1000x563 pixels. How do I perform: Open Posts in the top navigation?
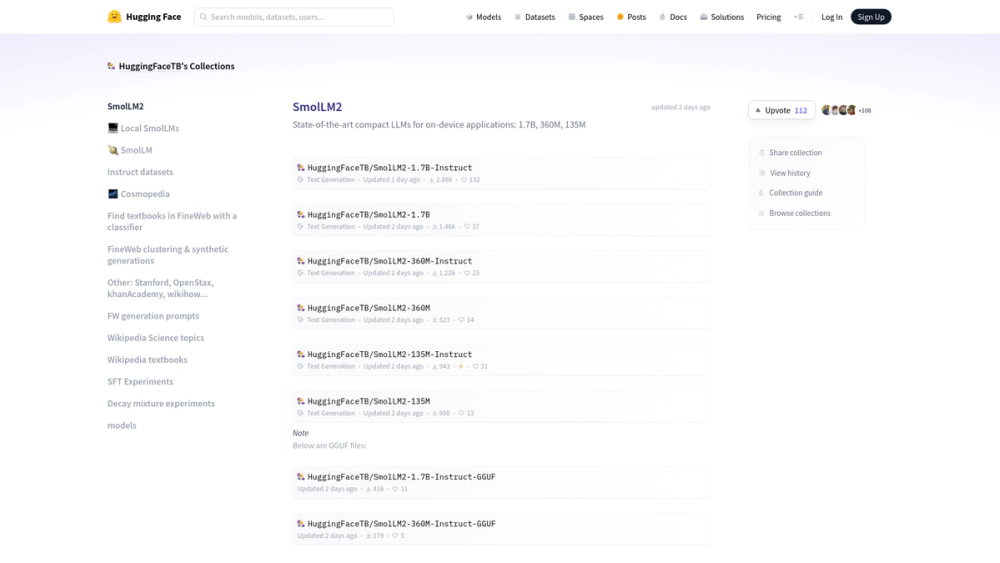[631, 17]
